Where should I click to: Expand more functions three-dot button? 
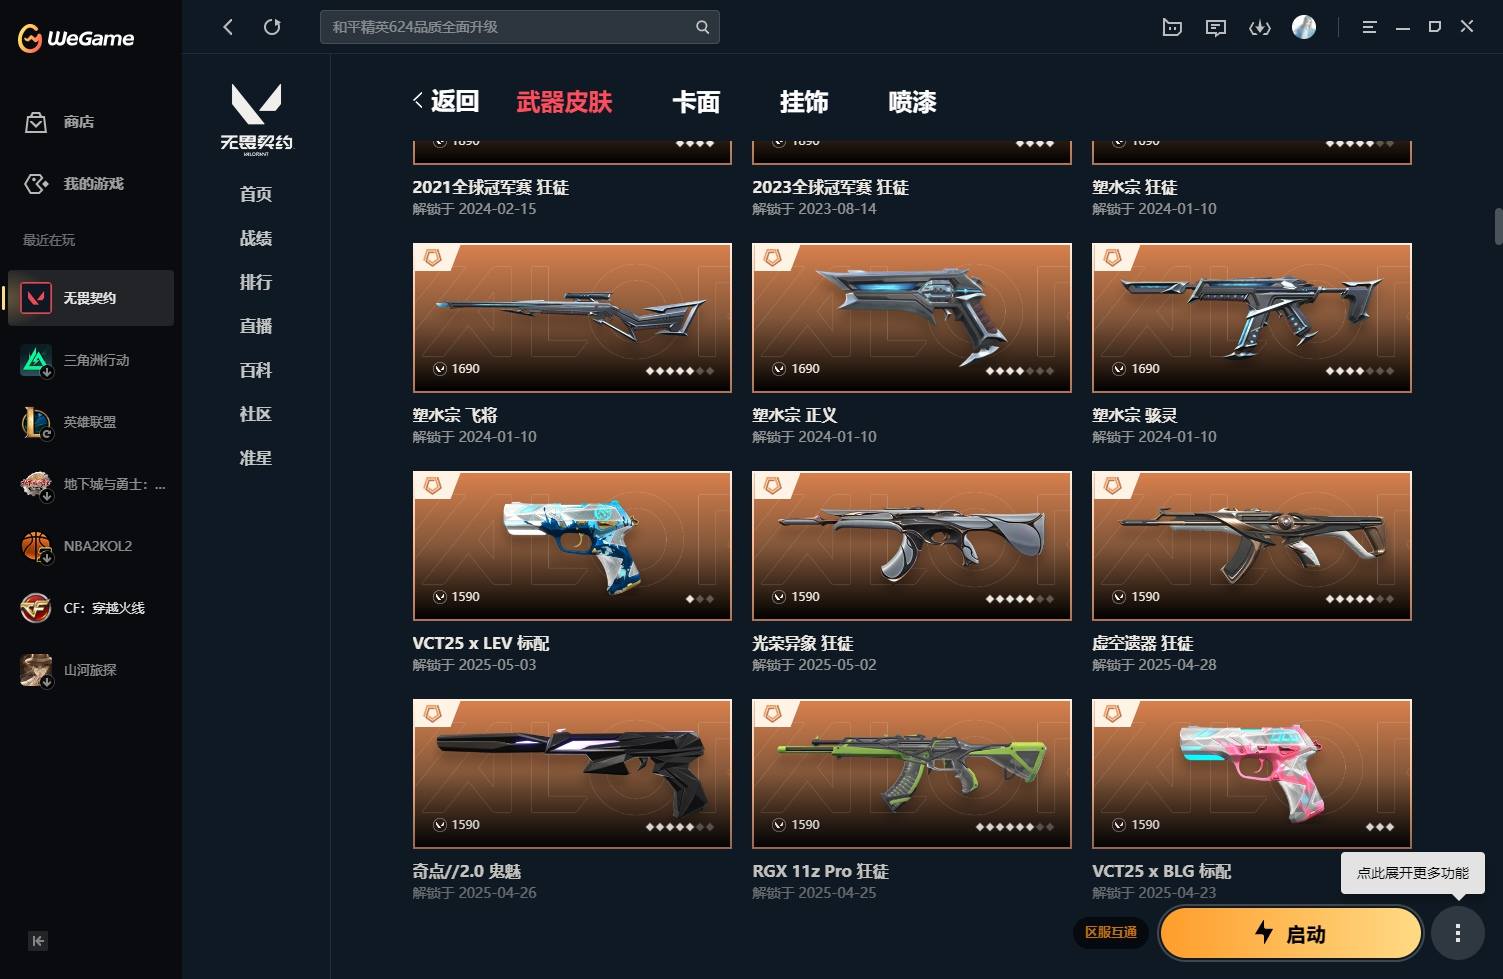click(1458, 933)
